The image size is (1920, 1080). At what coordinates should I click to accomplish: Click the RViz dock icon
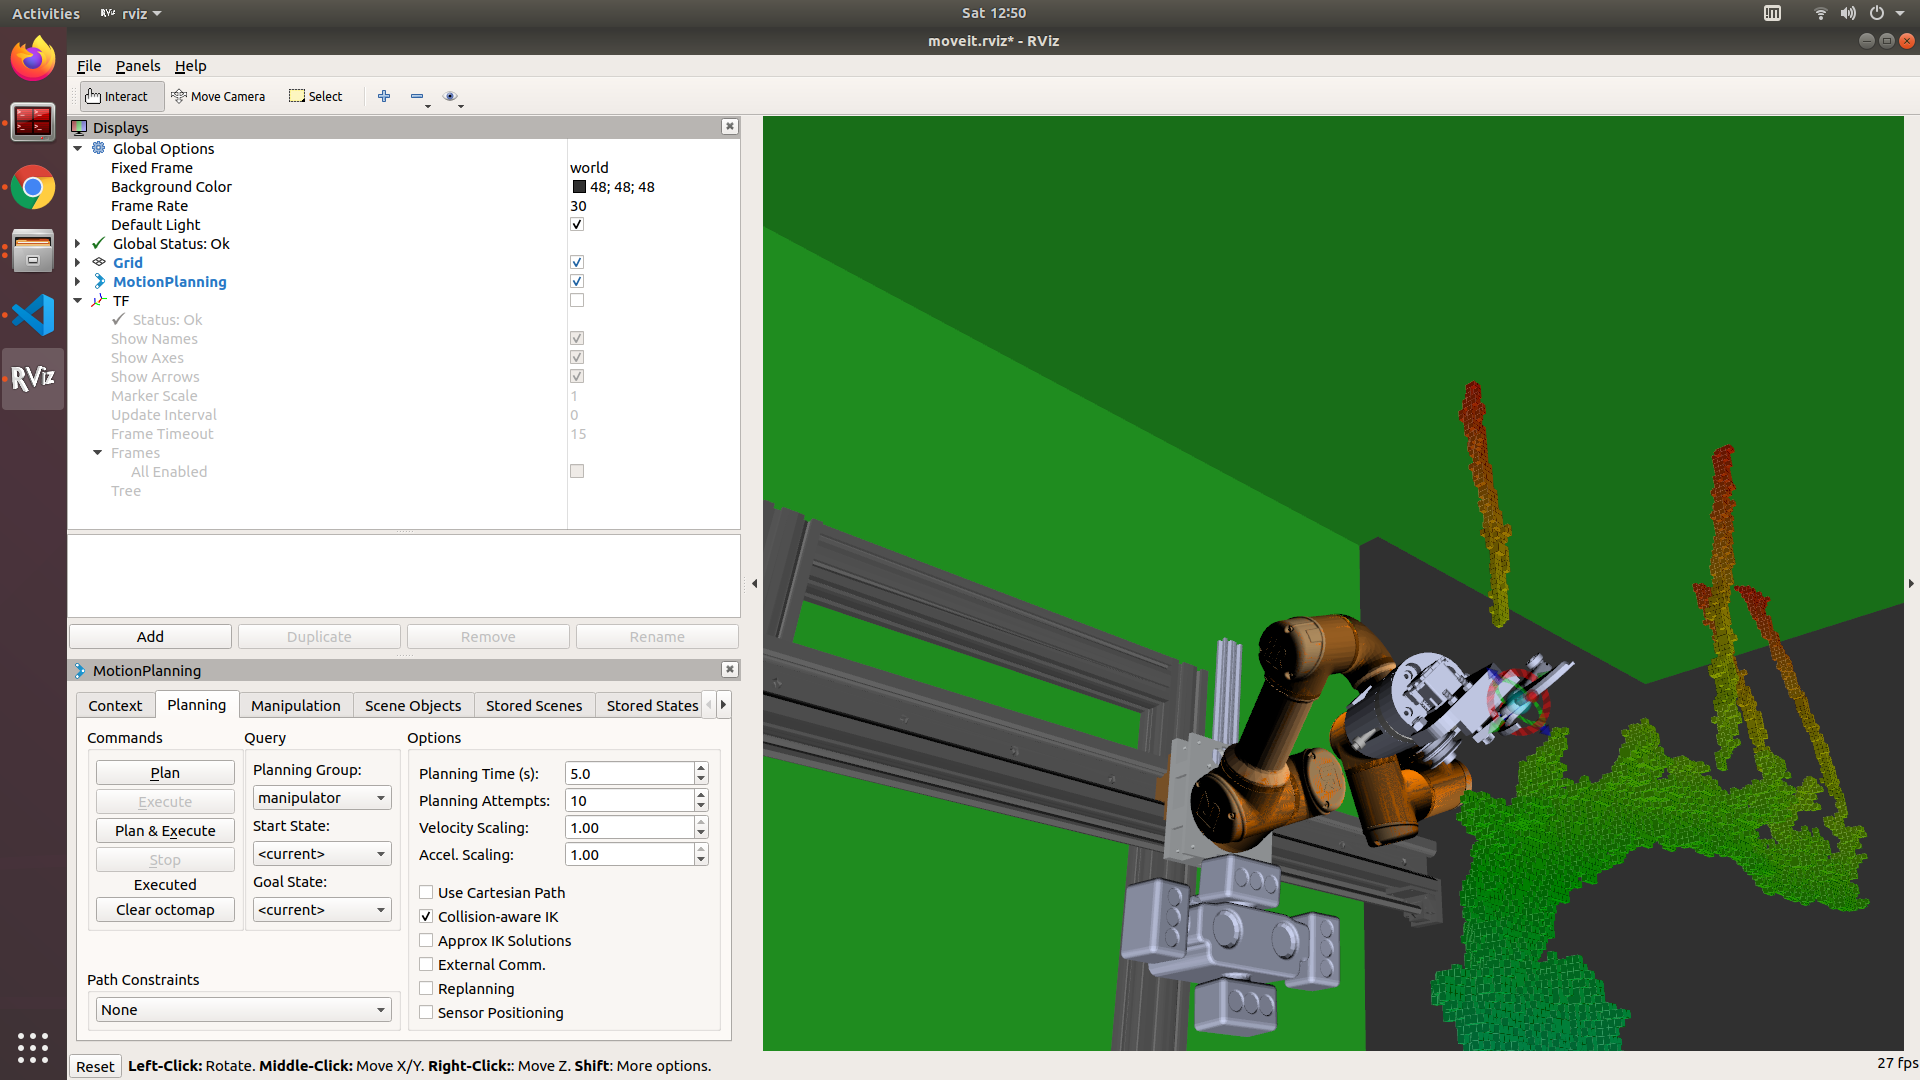coord(33,378)
